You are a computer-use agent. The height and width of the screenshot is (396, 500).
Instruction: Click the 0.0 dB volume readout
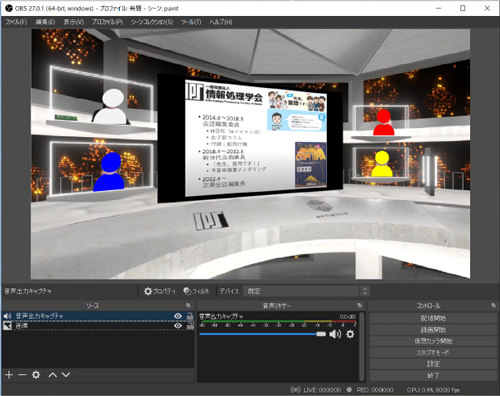[x=348, y=316]
